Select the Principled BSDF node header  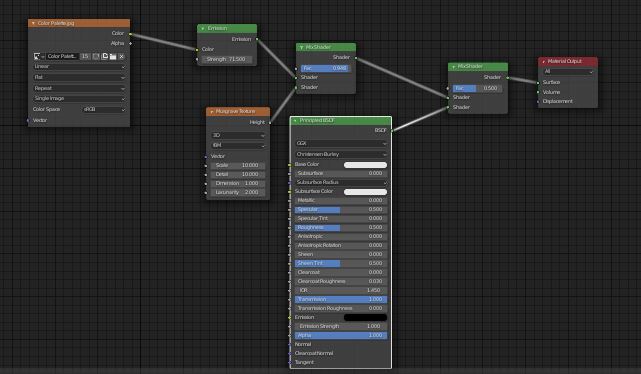341,121
